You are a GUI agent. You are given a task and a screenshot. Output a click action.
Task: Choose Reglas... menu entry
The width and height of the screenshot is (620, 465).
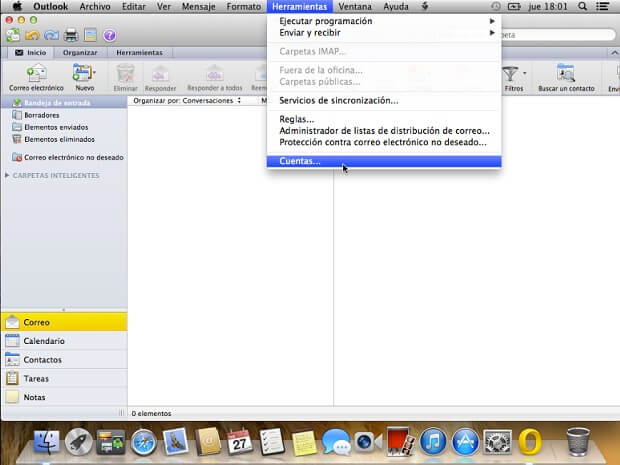[x=384, y=119]
